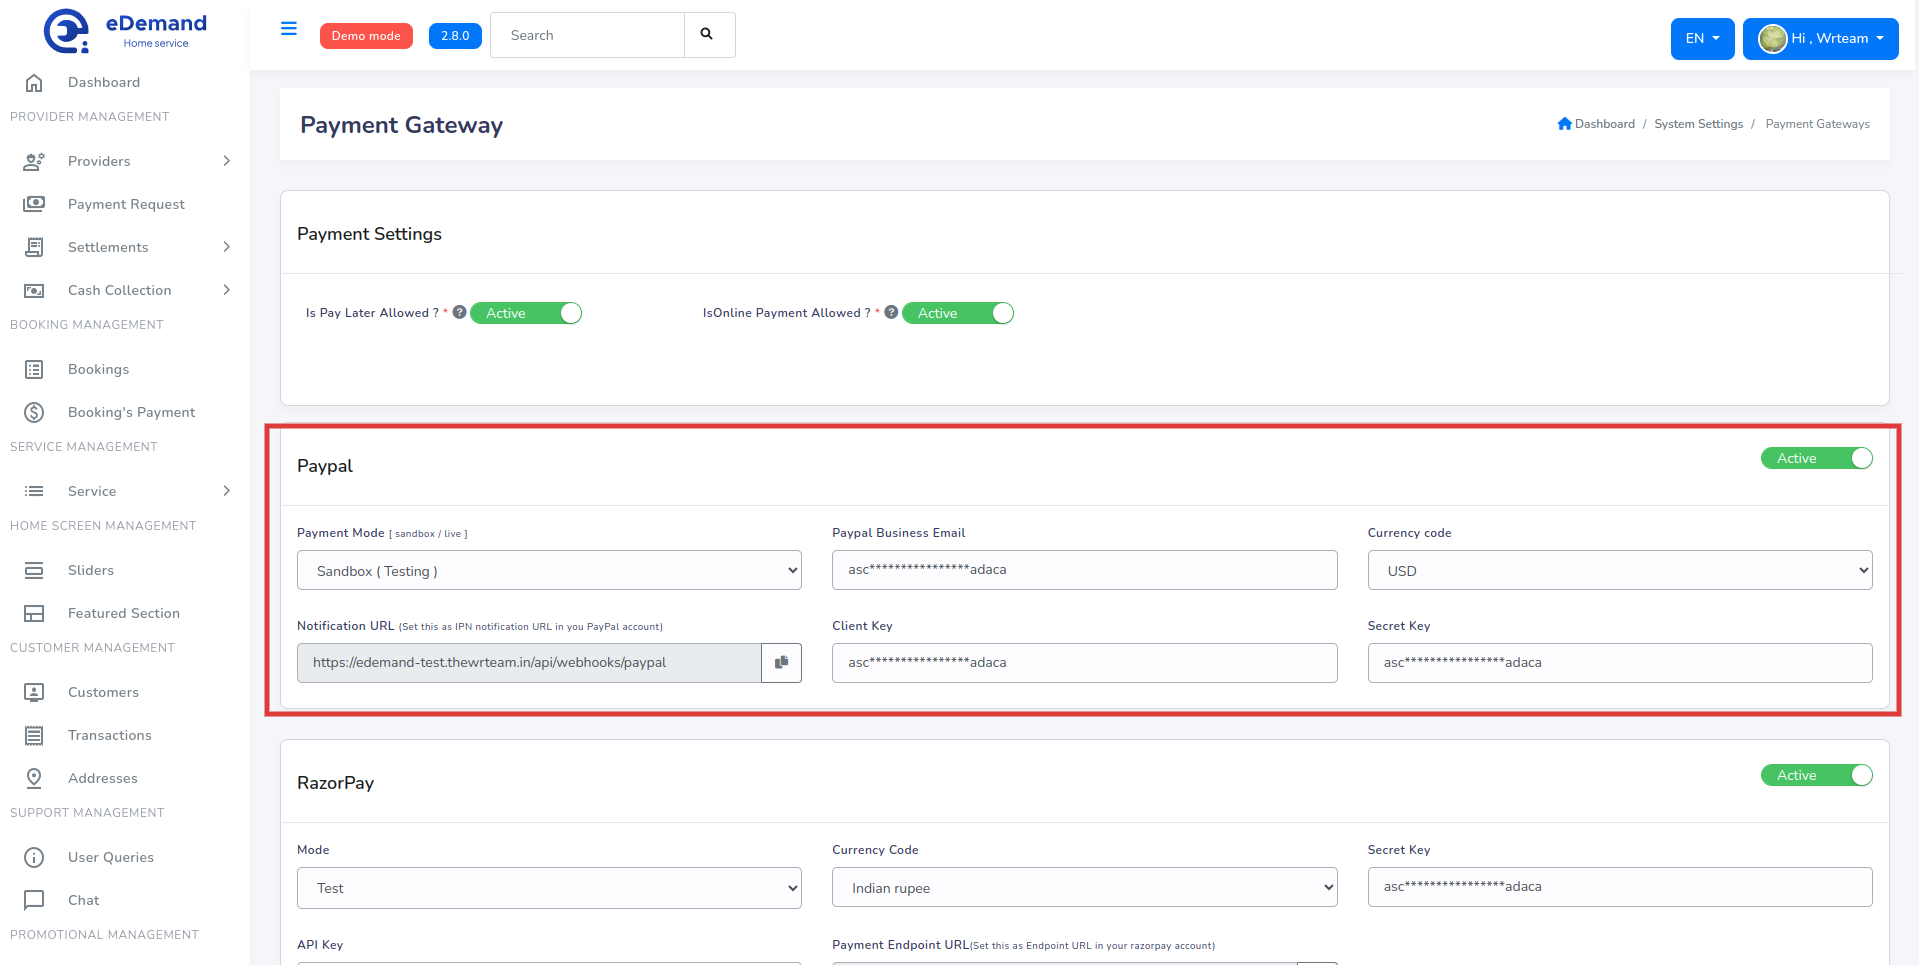
Task: Click the Payment Request icon
Action: 34,204
